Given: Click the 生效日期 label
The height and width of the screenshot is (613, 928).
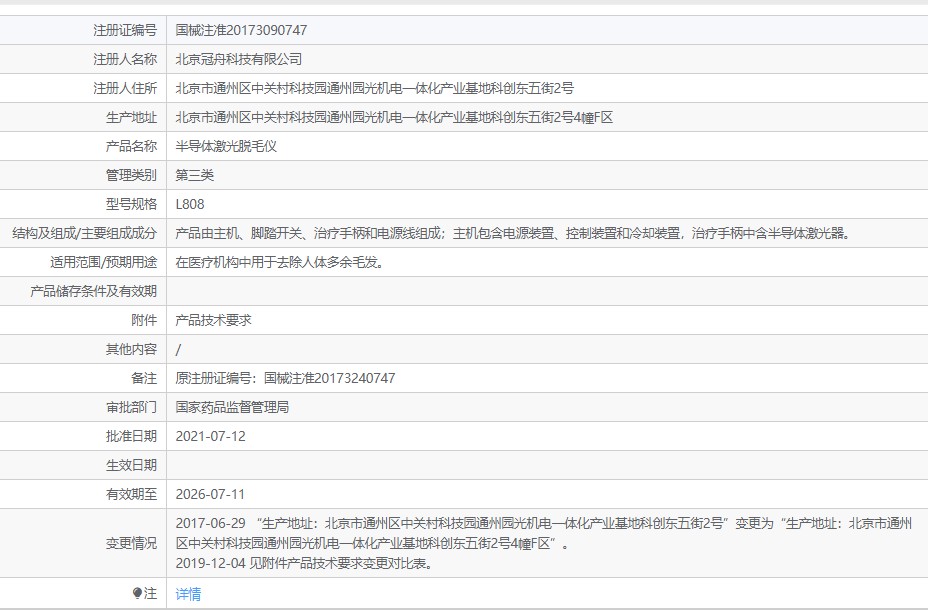Looking at the screenshot, I should (131, 465).
